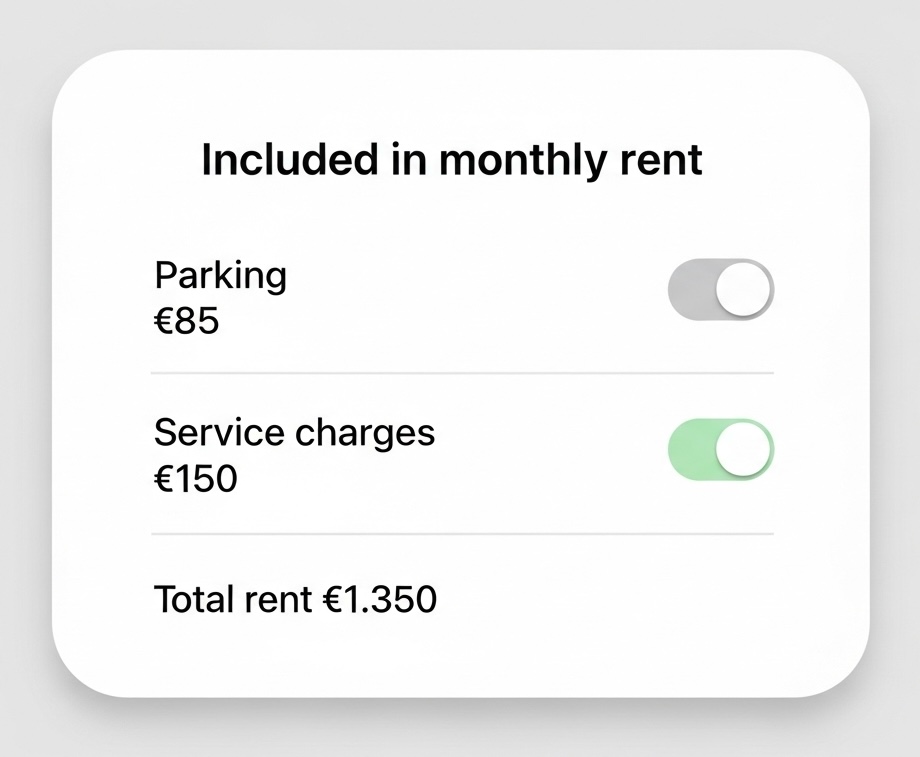Click the Parking label text
The height and width of the screenshot is (757, 920).
tap(220, 275)
